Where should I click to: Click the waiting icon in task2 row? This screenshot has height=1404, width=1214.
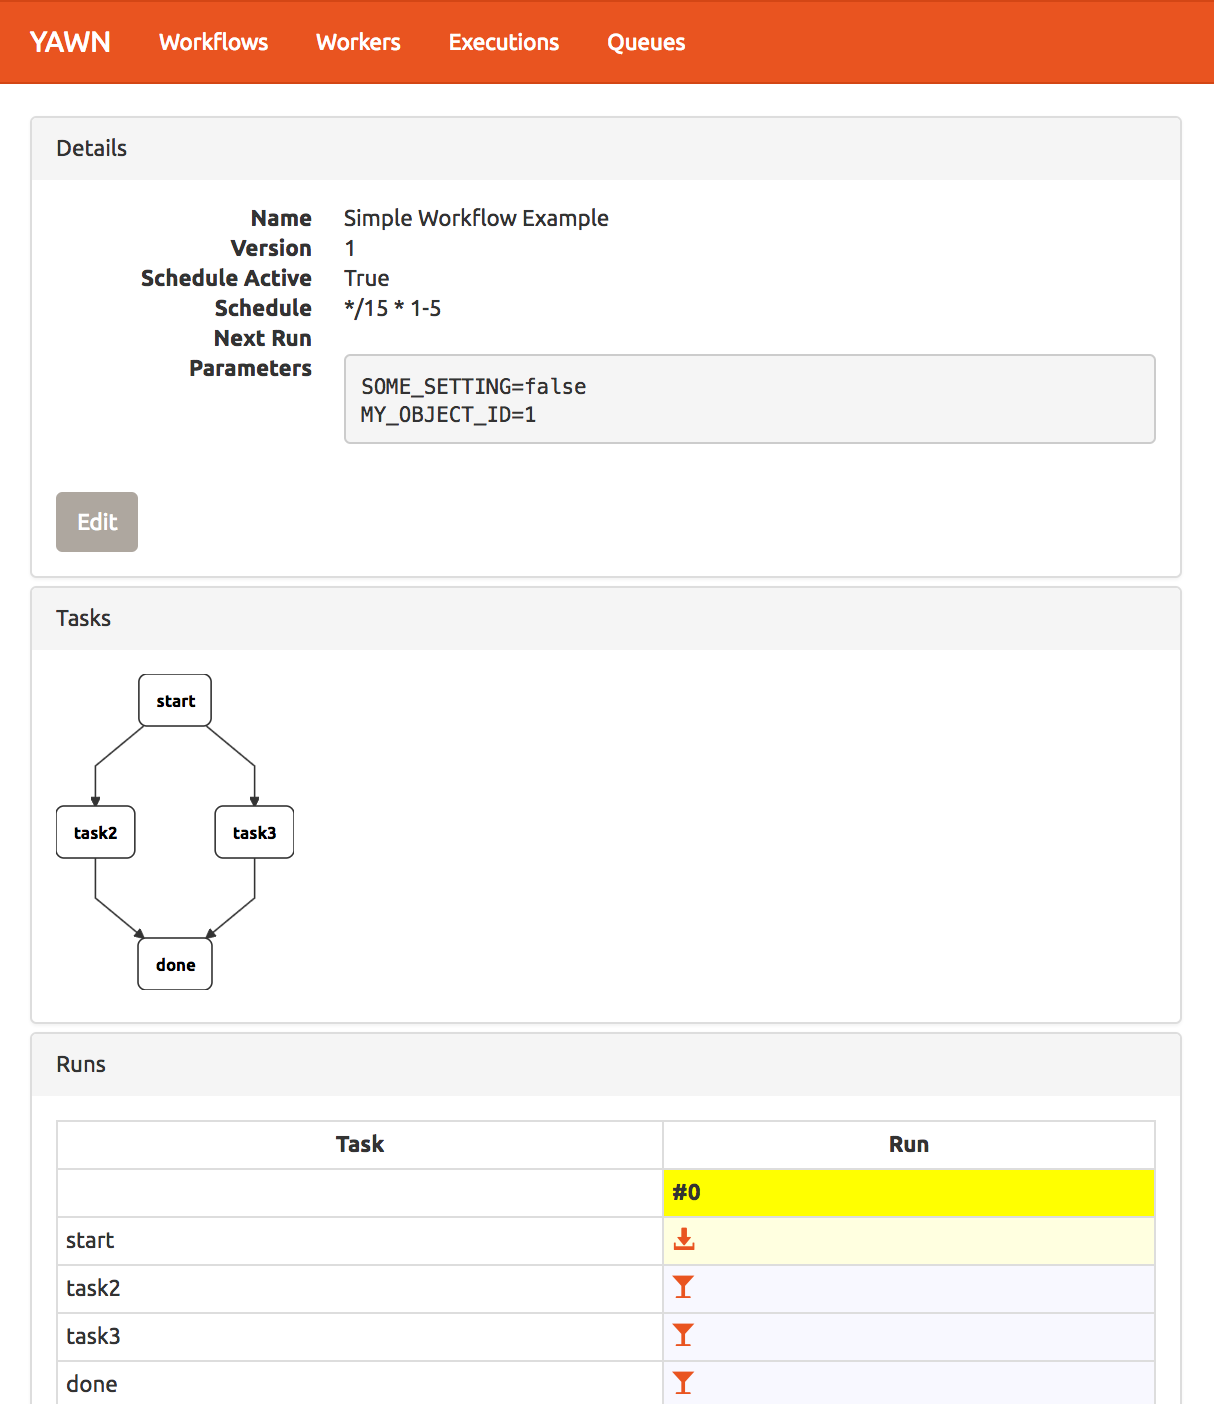pos(683,1288)
